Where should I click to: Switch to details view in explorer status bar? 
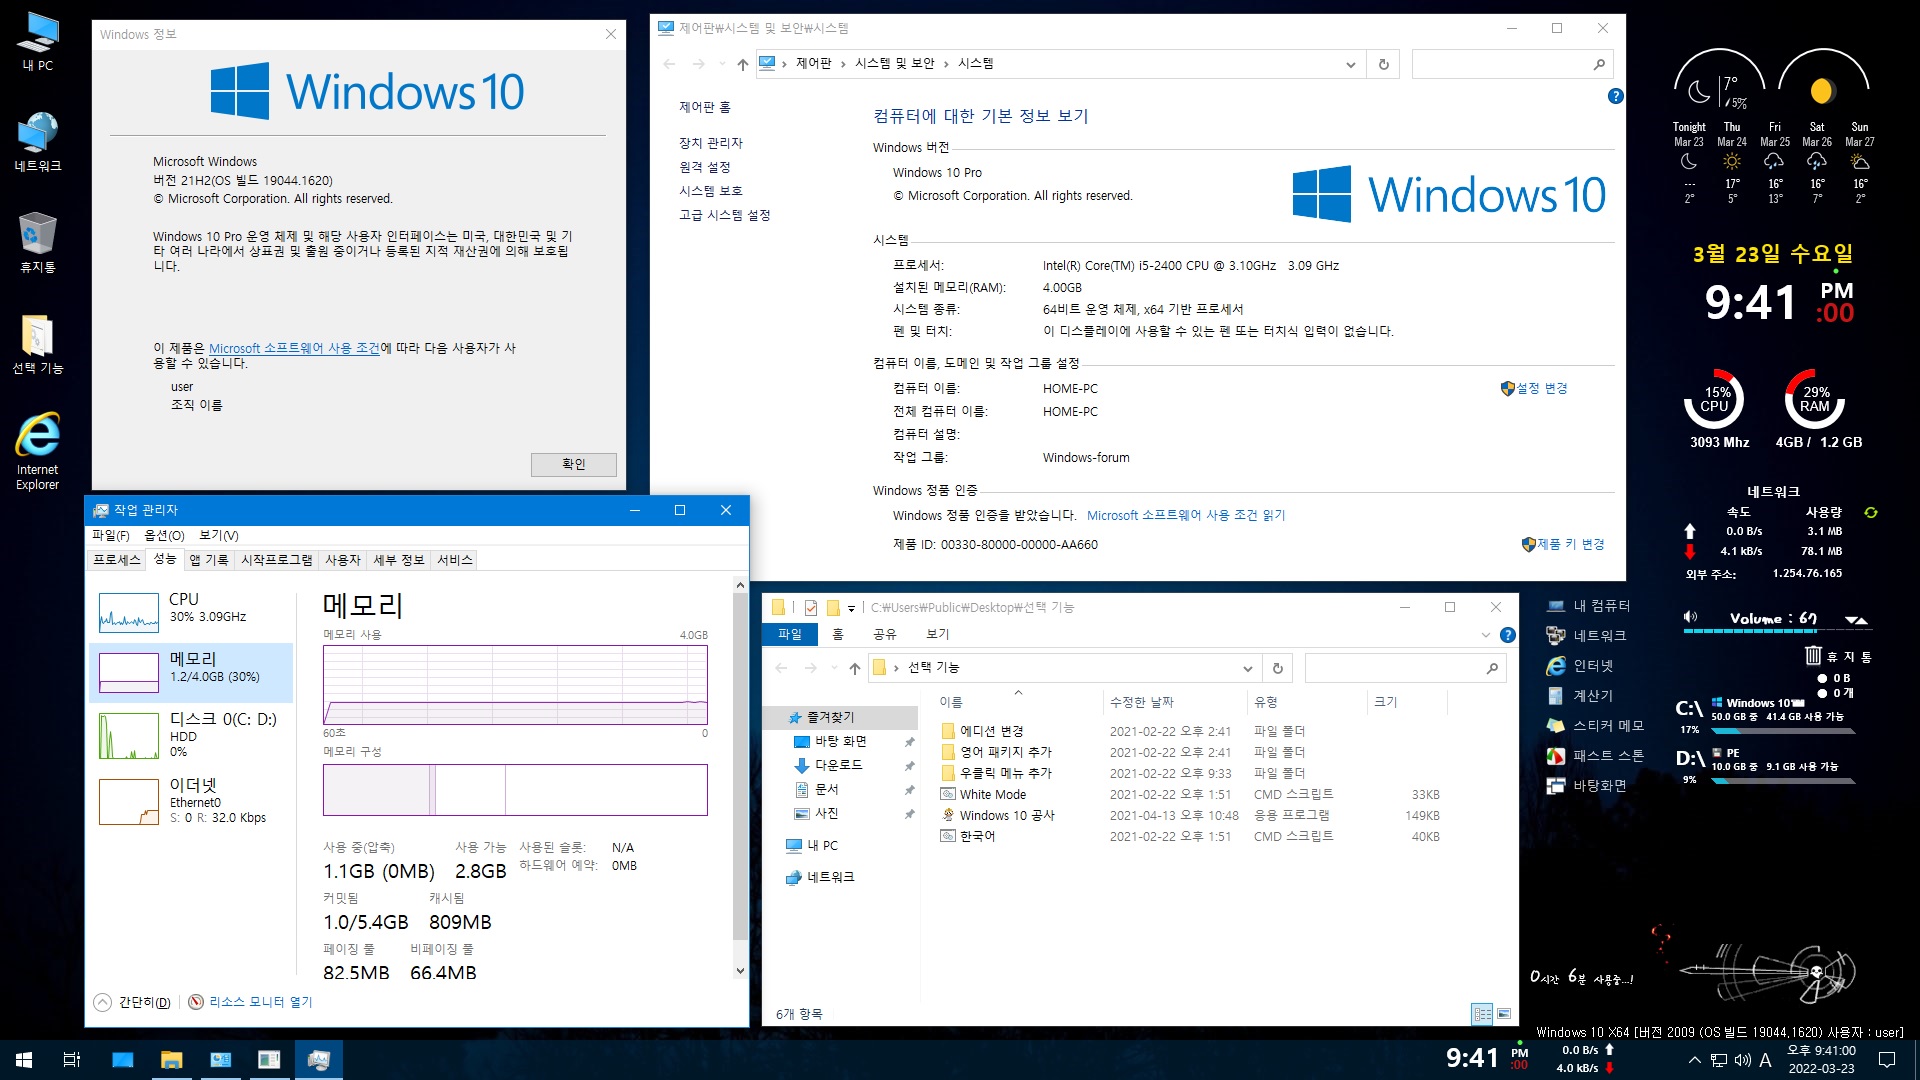pyautogui.click(x=1482, y=1014)
